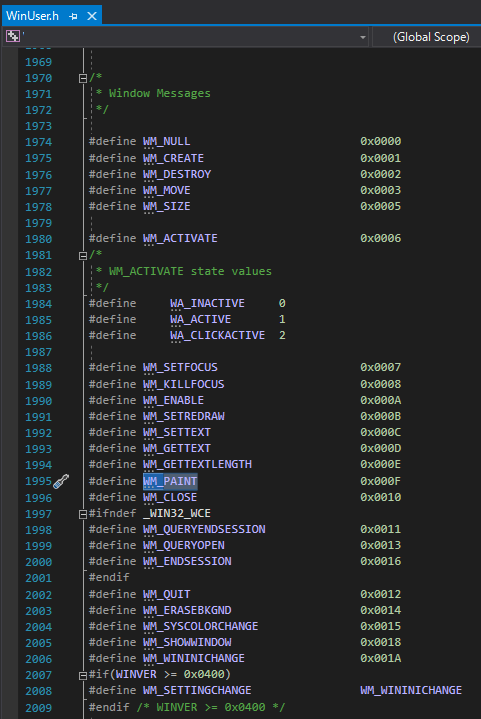Click the WM_CLOSE macro name

[x=170, y=497]
